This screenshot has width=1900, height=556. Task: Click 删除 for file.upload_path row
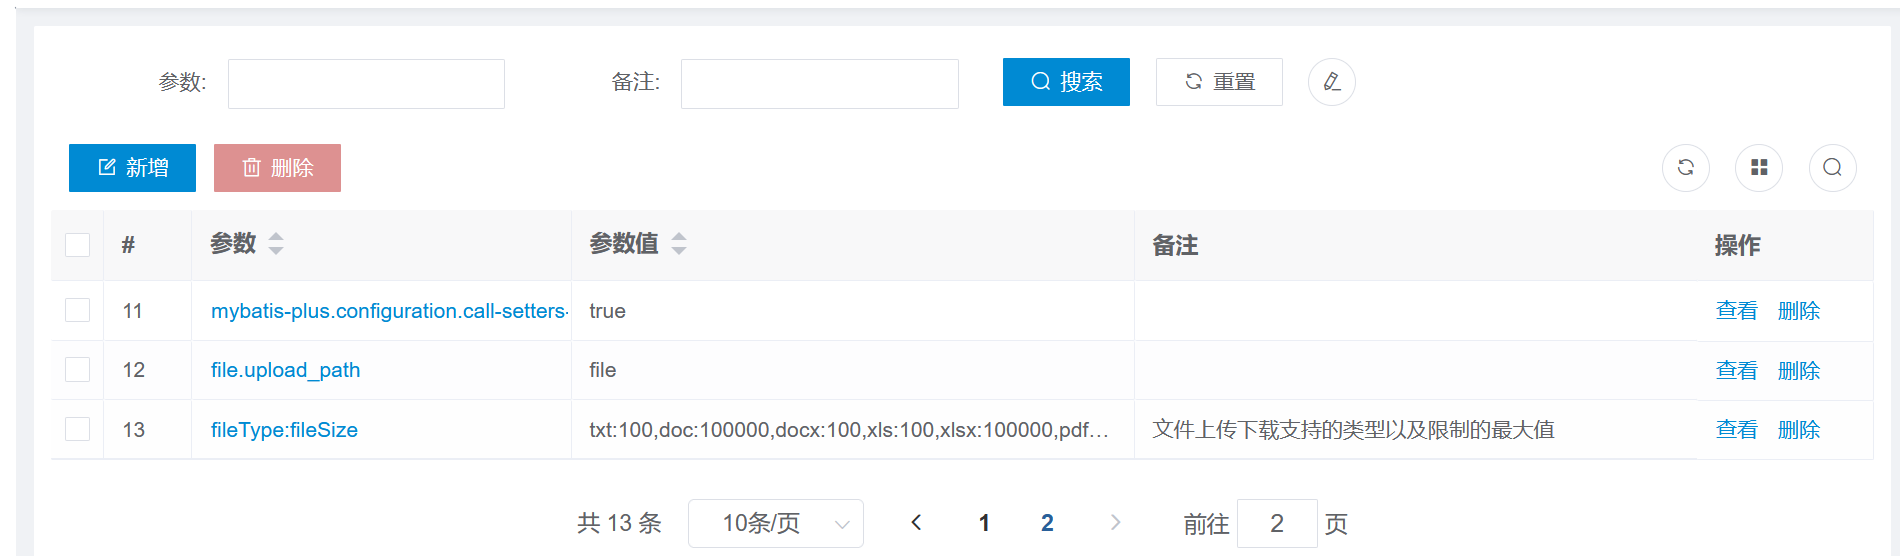1798,370
